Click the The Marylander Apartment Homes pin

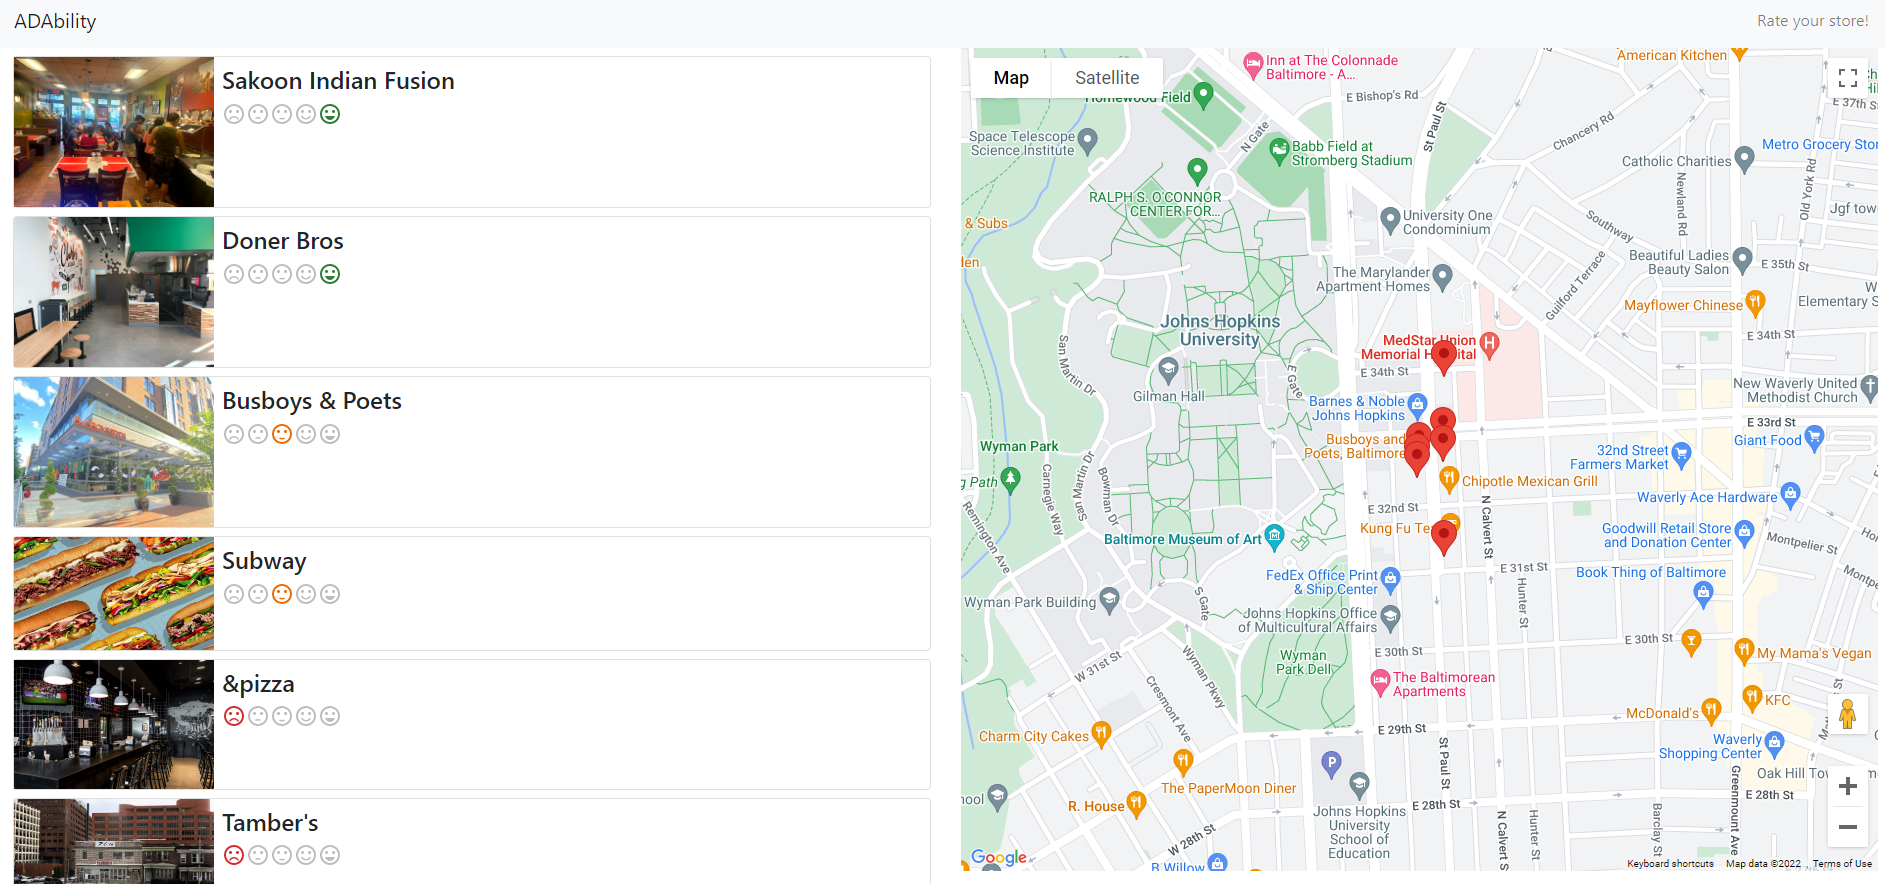tap(1442, 277)
